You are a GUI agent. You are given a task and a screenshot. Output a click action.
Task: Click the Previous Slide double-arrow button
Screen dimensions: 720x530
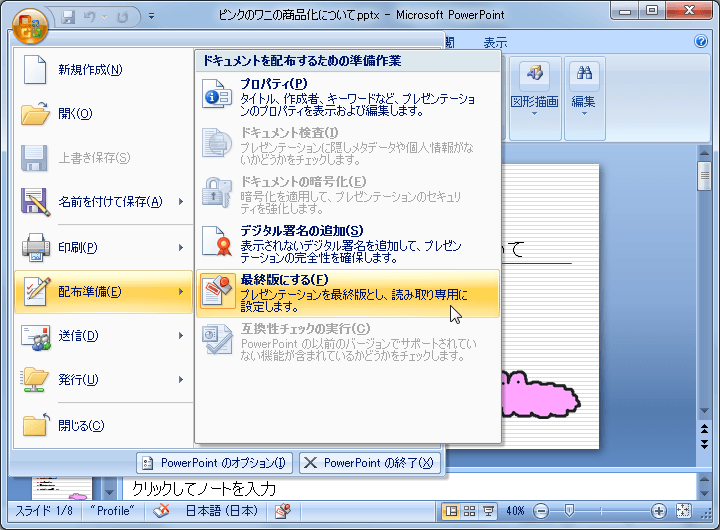coord(704,429)
